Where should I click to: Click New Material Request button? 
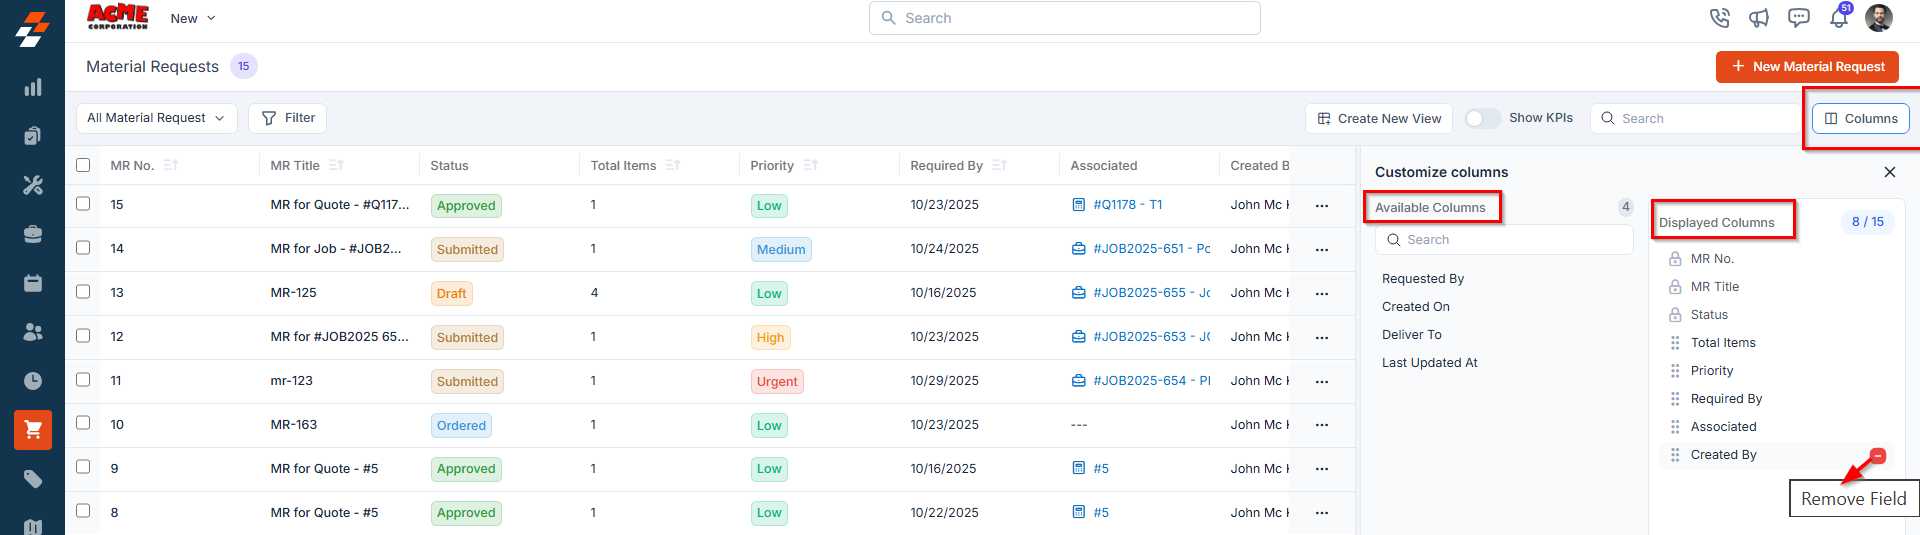coord(1807,67)
